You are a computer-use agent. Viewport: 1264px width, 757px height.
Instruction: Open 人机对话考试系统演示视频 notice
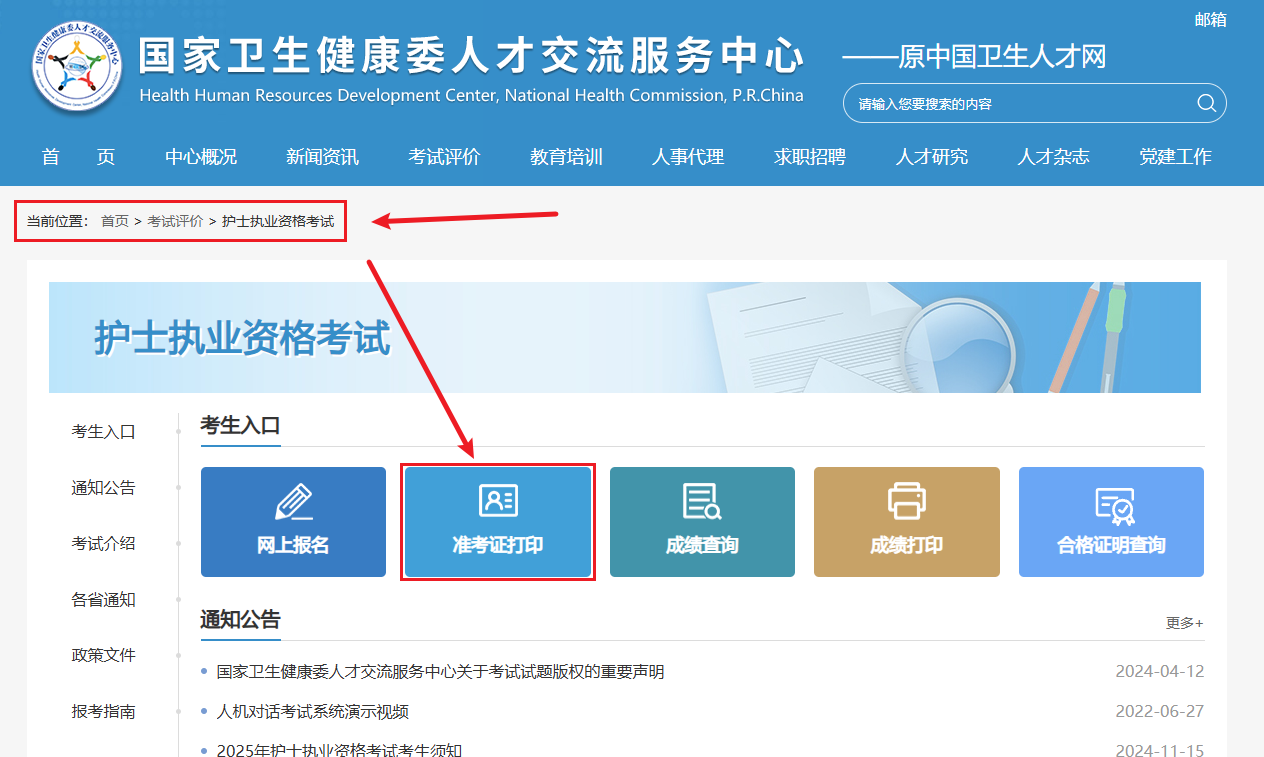point(312,712)
